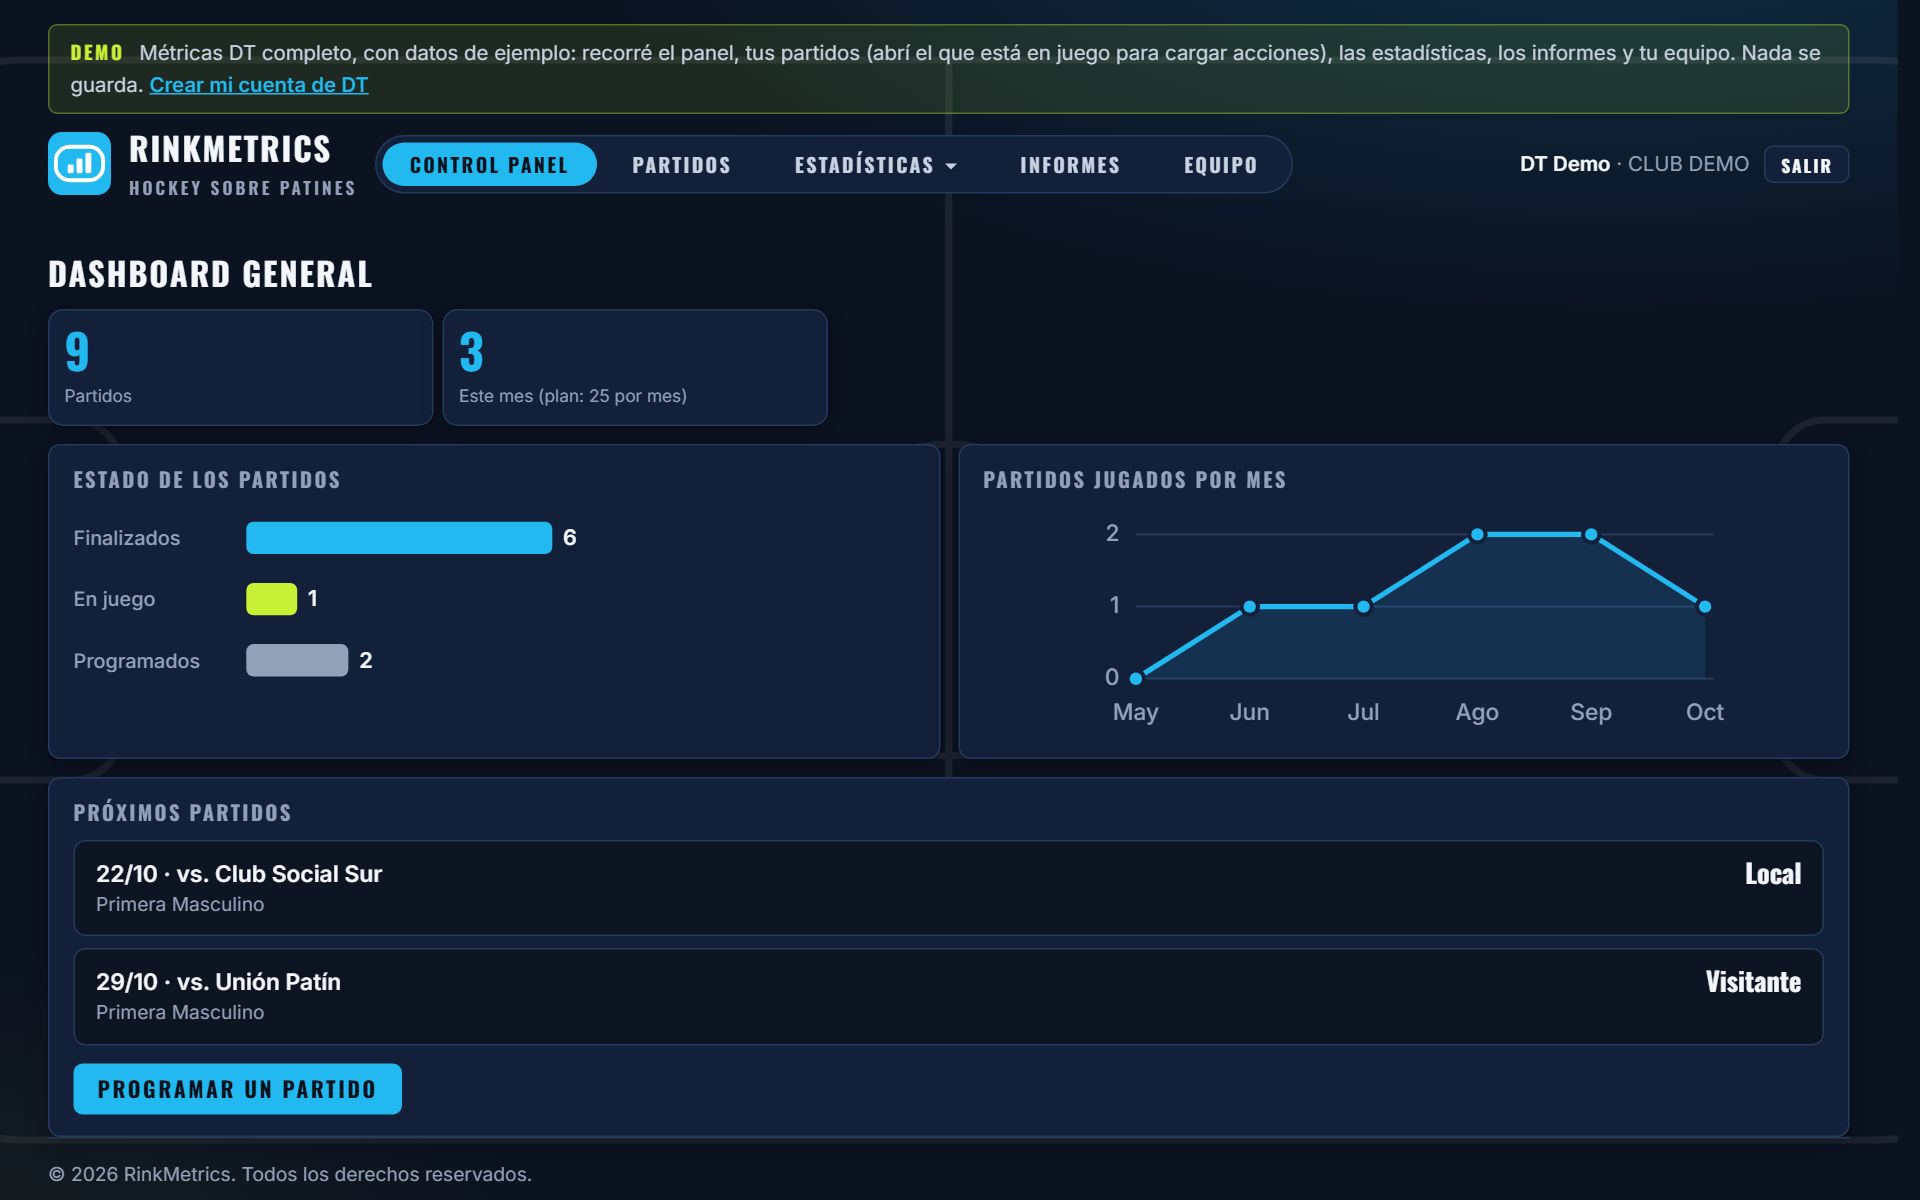Click the Sep data point on chart
This screenshot has height=1200, width=1920.
[1591, 535]
